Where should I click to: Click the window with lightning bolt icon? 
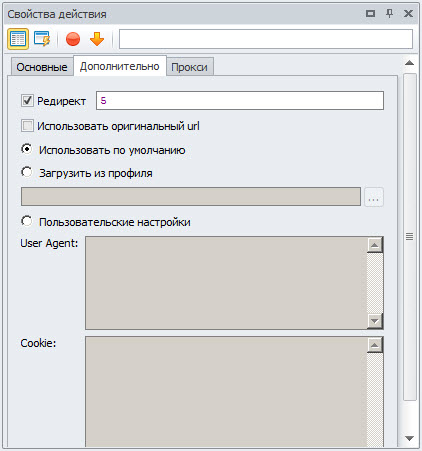42,39
